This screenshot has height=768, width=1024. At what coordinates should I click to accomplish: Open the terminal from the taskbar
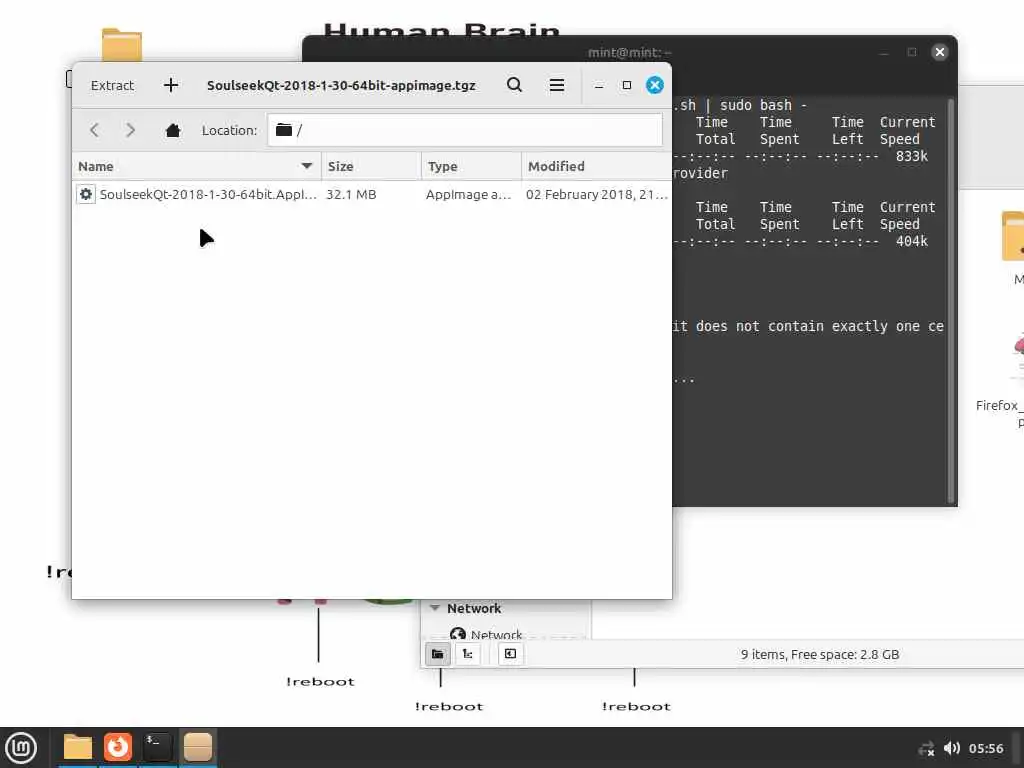[157, 747]
